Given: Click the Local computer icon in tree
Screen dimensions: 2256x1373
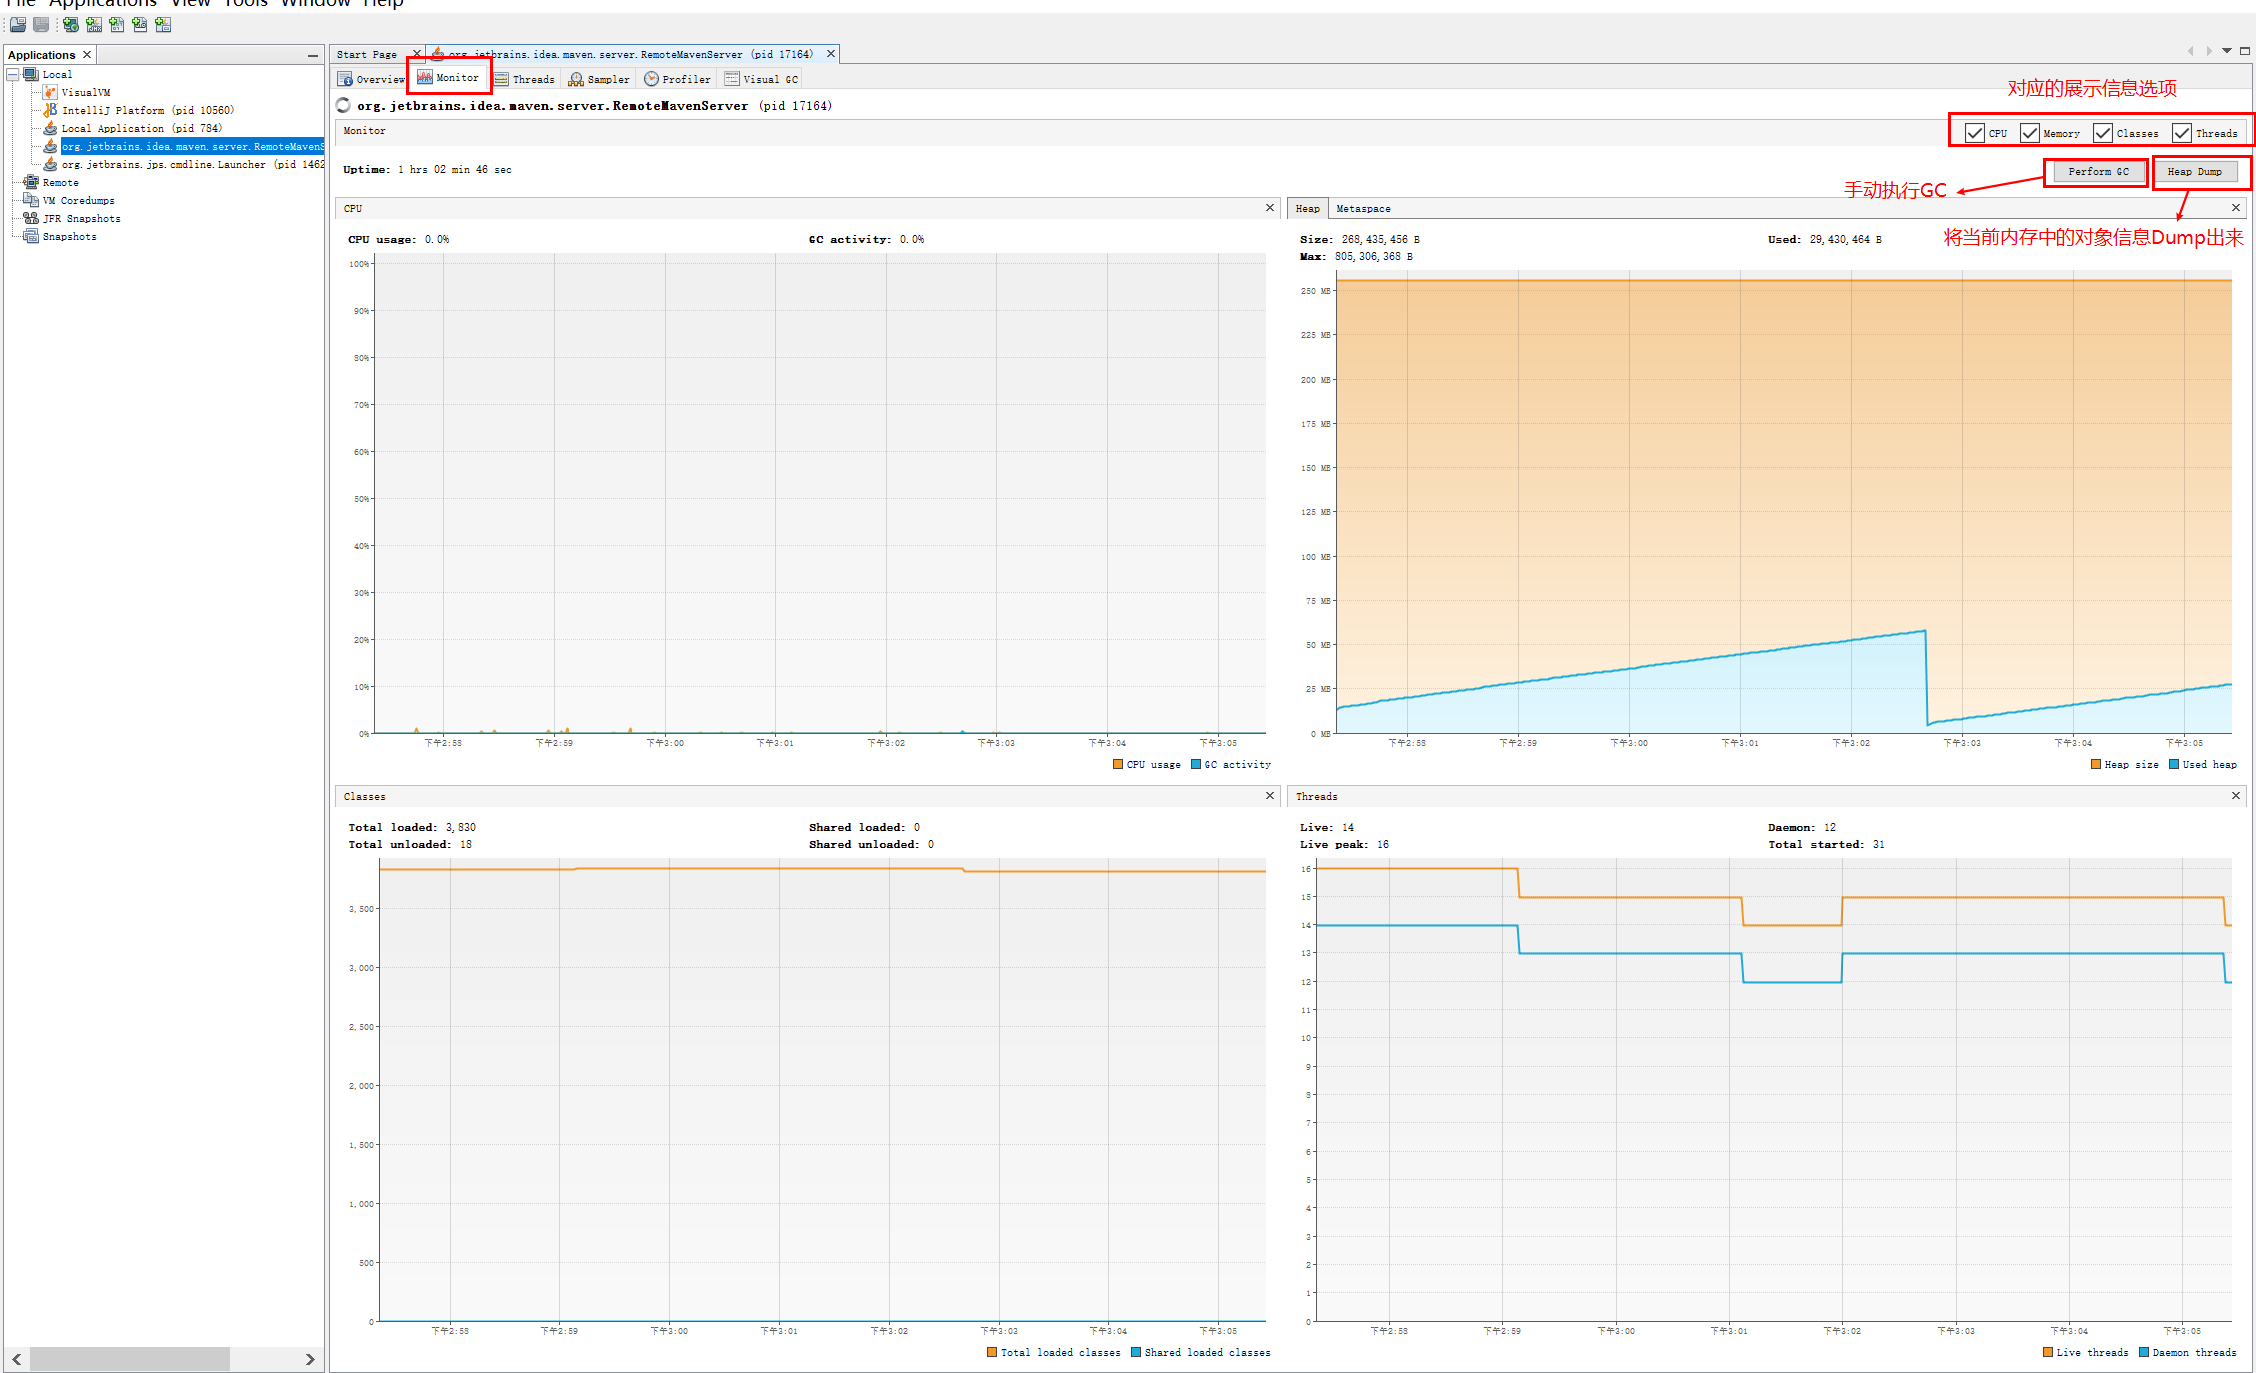Looking at the screenshot, I should (31, 74).
